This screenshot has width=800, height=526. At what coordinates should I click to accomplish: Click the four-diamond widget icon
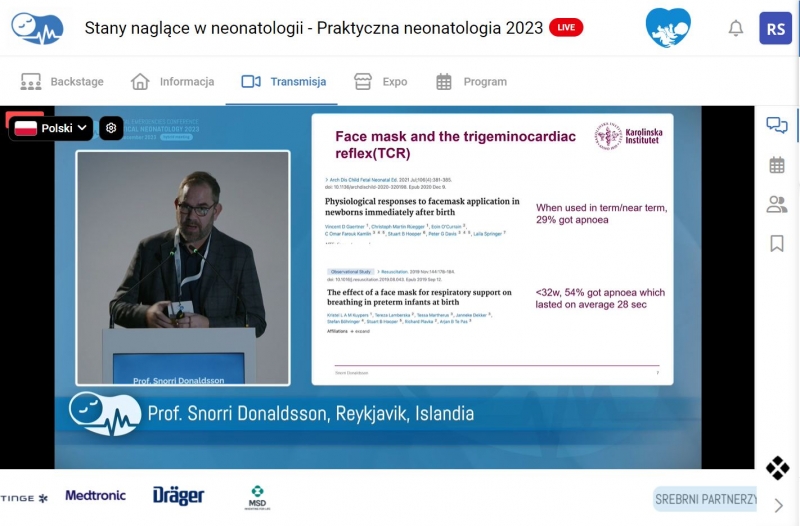click(777, 468)
